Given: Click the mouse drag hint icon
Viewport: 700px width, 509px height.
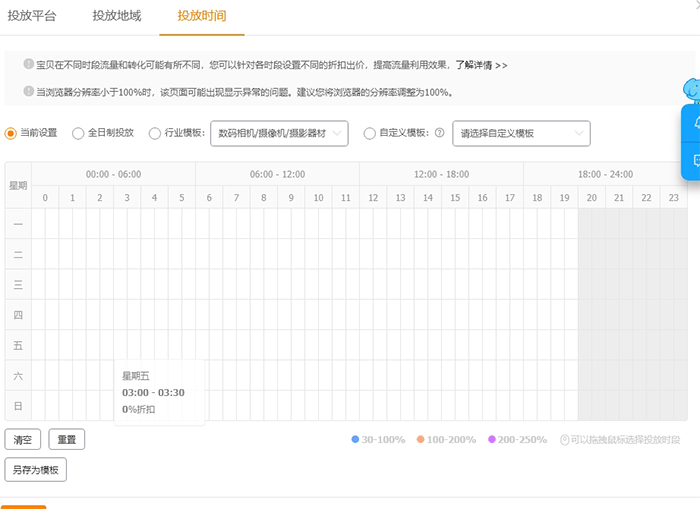Looking at the screenshot, I should click(x=564, y=440).
